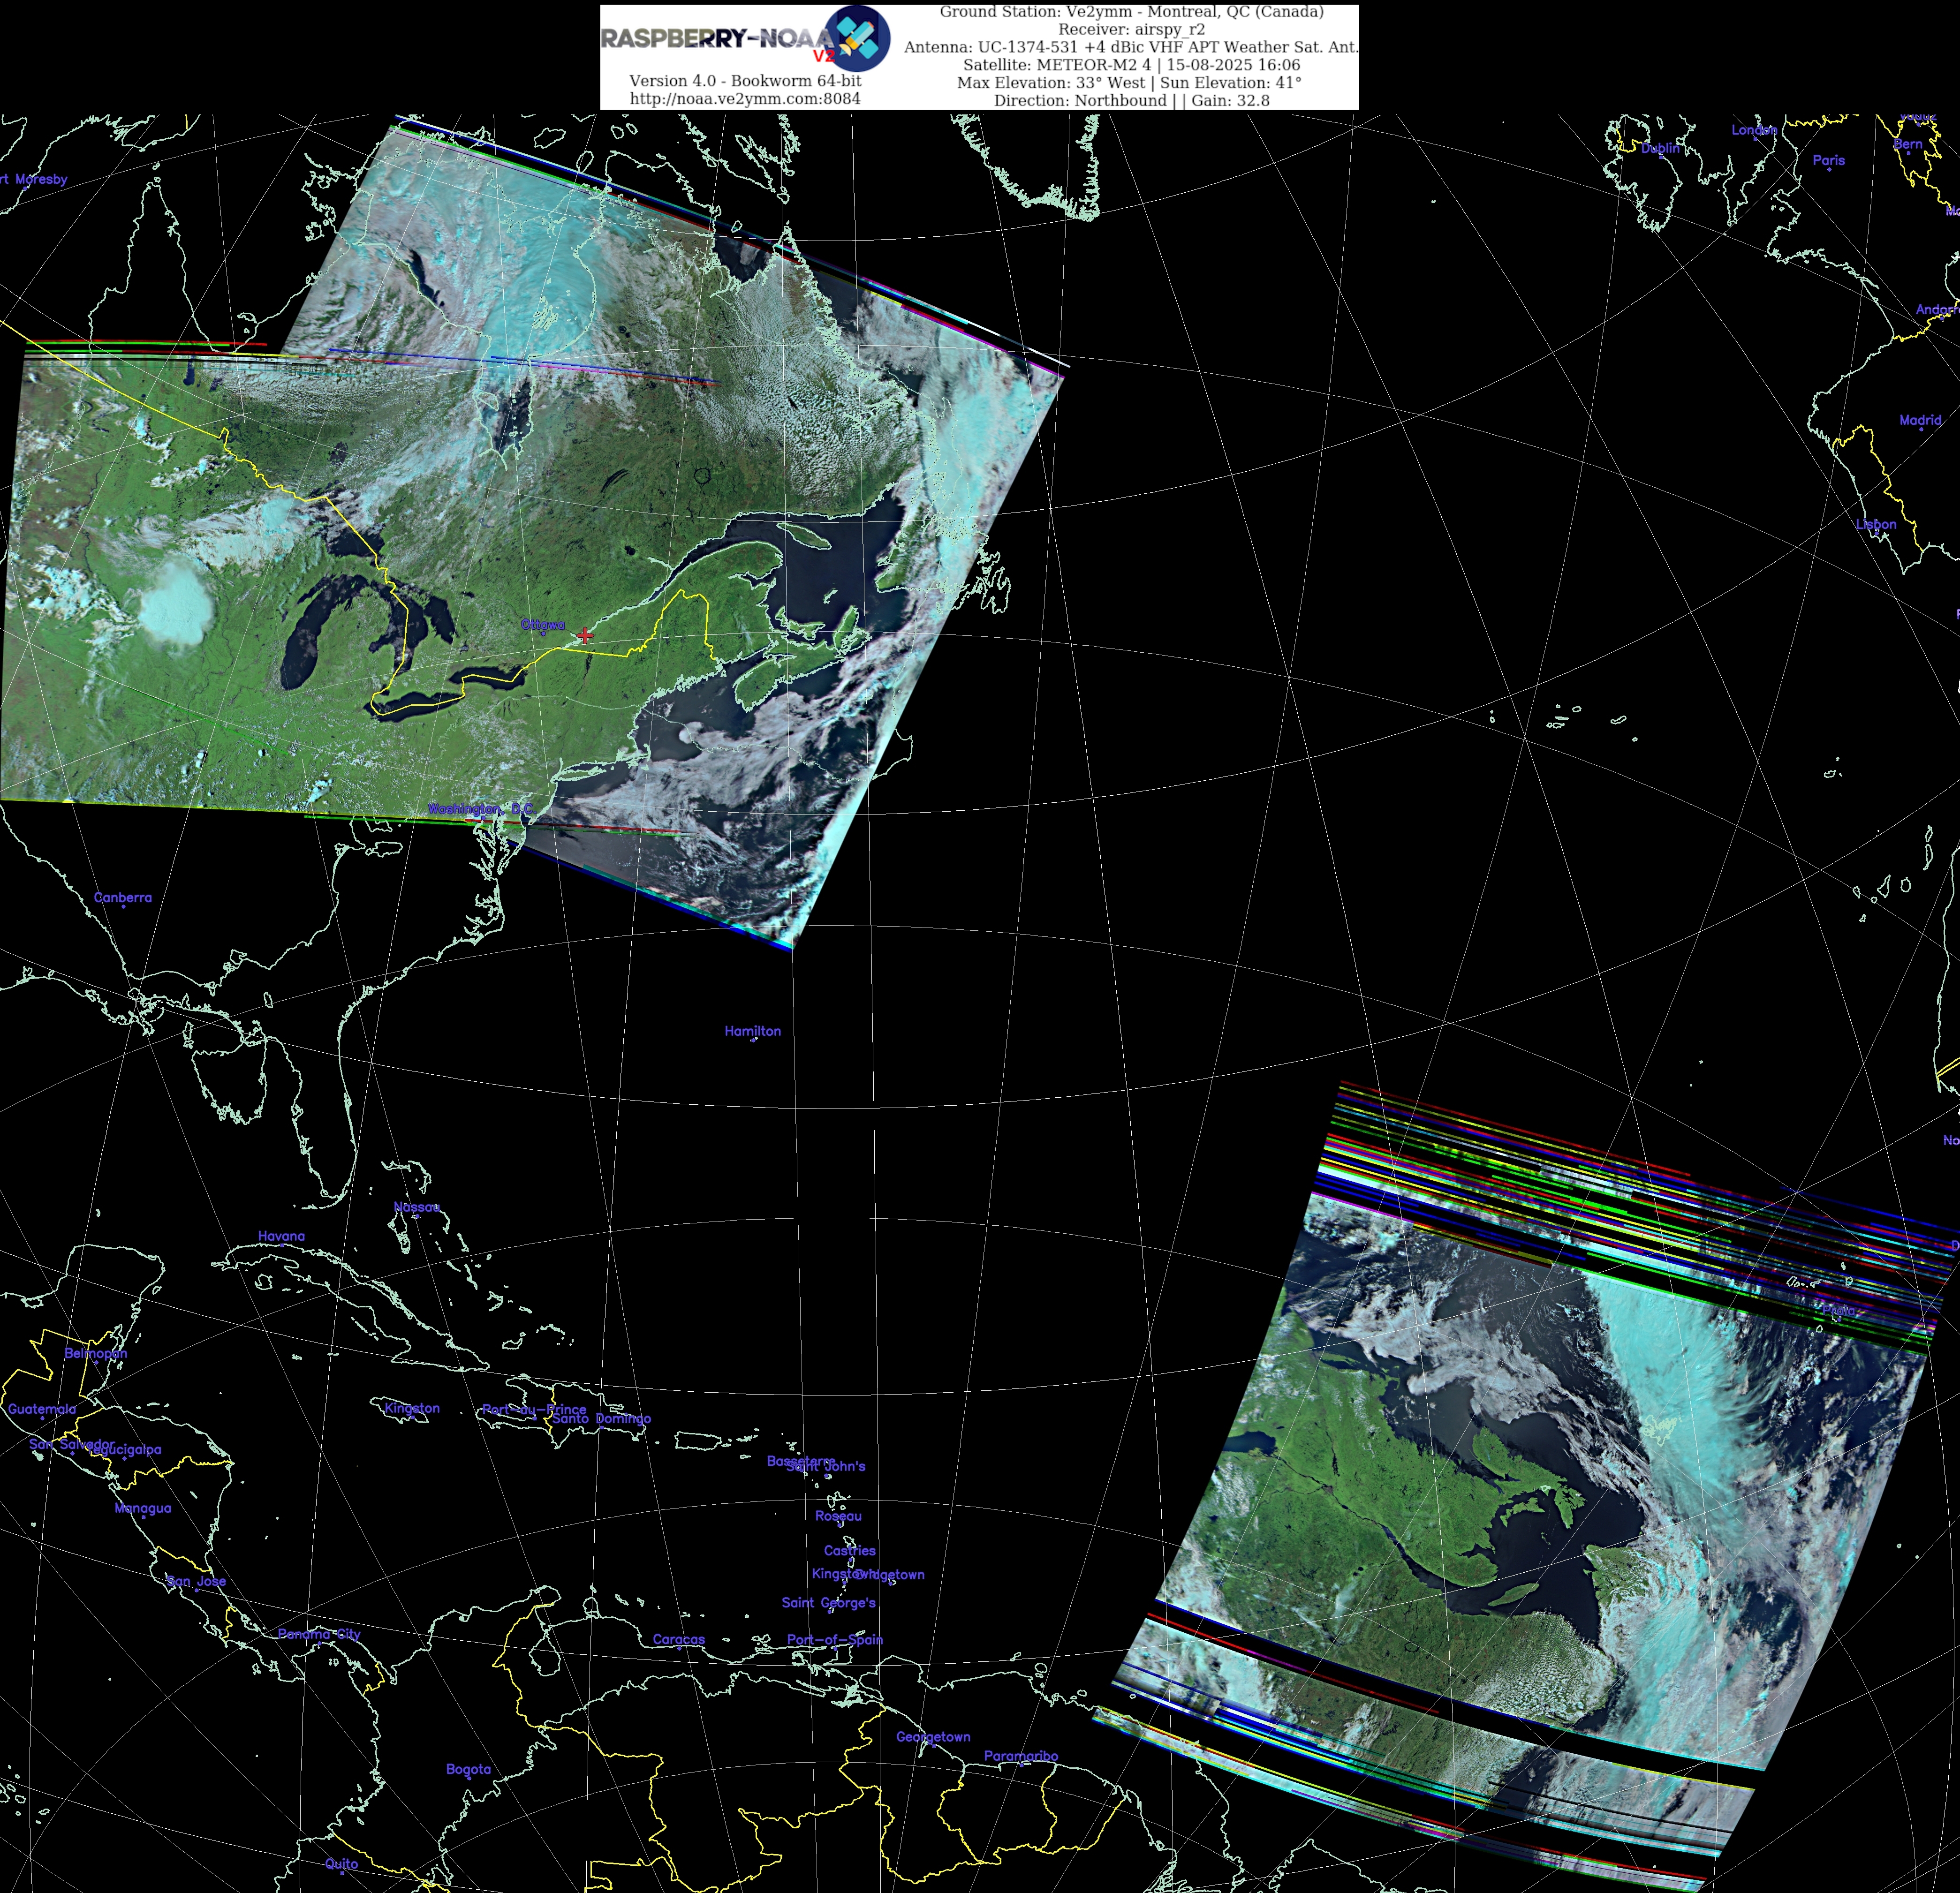
Task: Click the Ottawa city label
Action: 542,625
